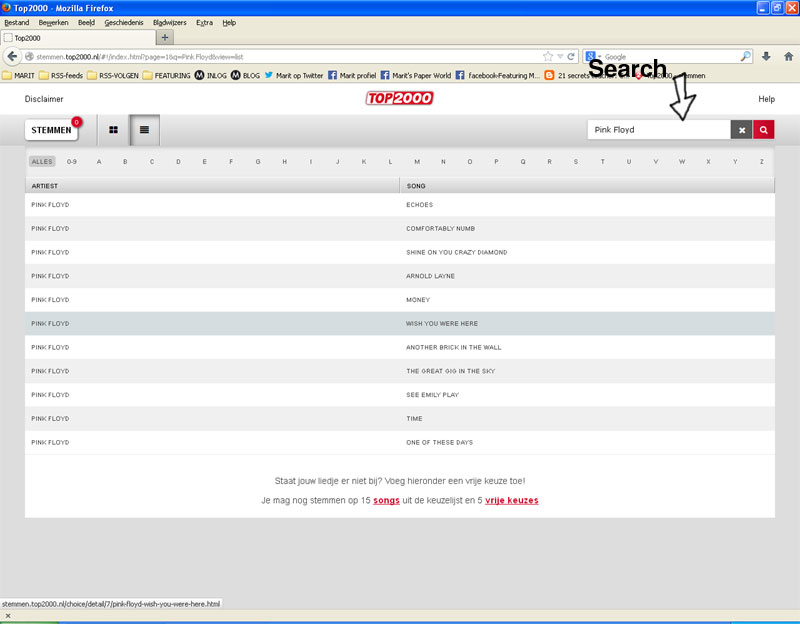Bookmark this page with star icon
This screenshot has width=800, height=624.
[x=548, y=56]
